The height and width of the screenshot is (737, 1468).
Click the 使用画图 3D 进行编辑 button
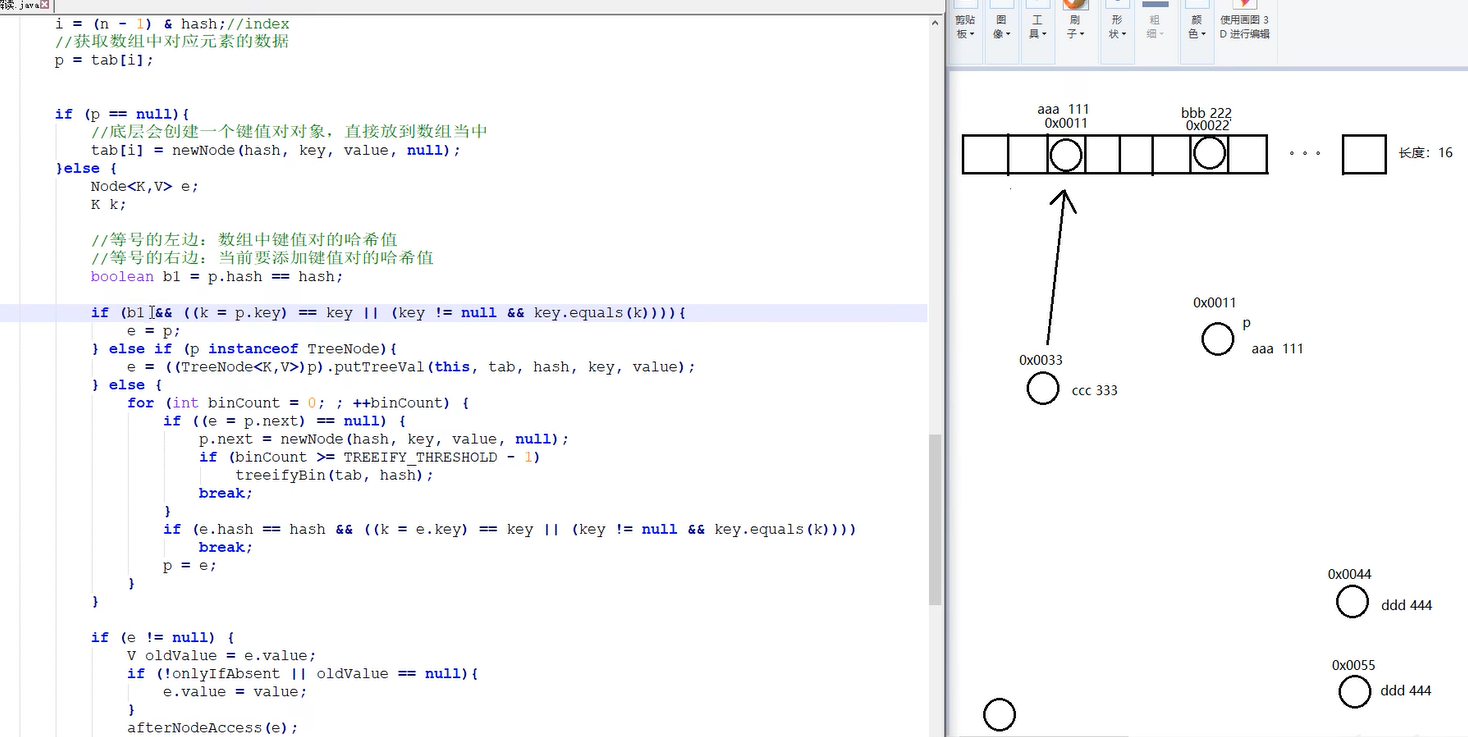[1244, 25]
